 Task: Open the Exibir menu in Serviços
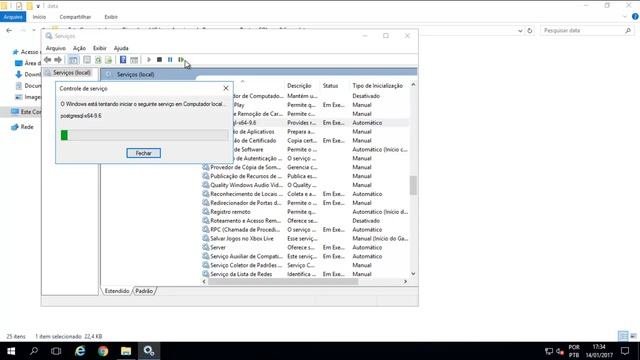[100, 48]
